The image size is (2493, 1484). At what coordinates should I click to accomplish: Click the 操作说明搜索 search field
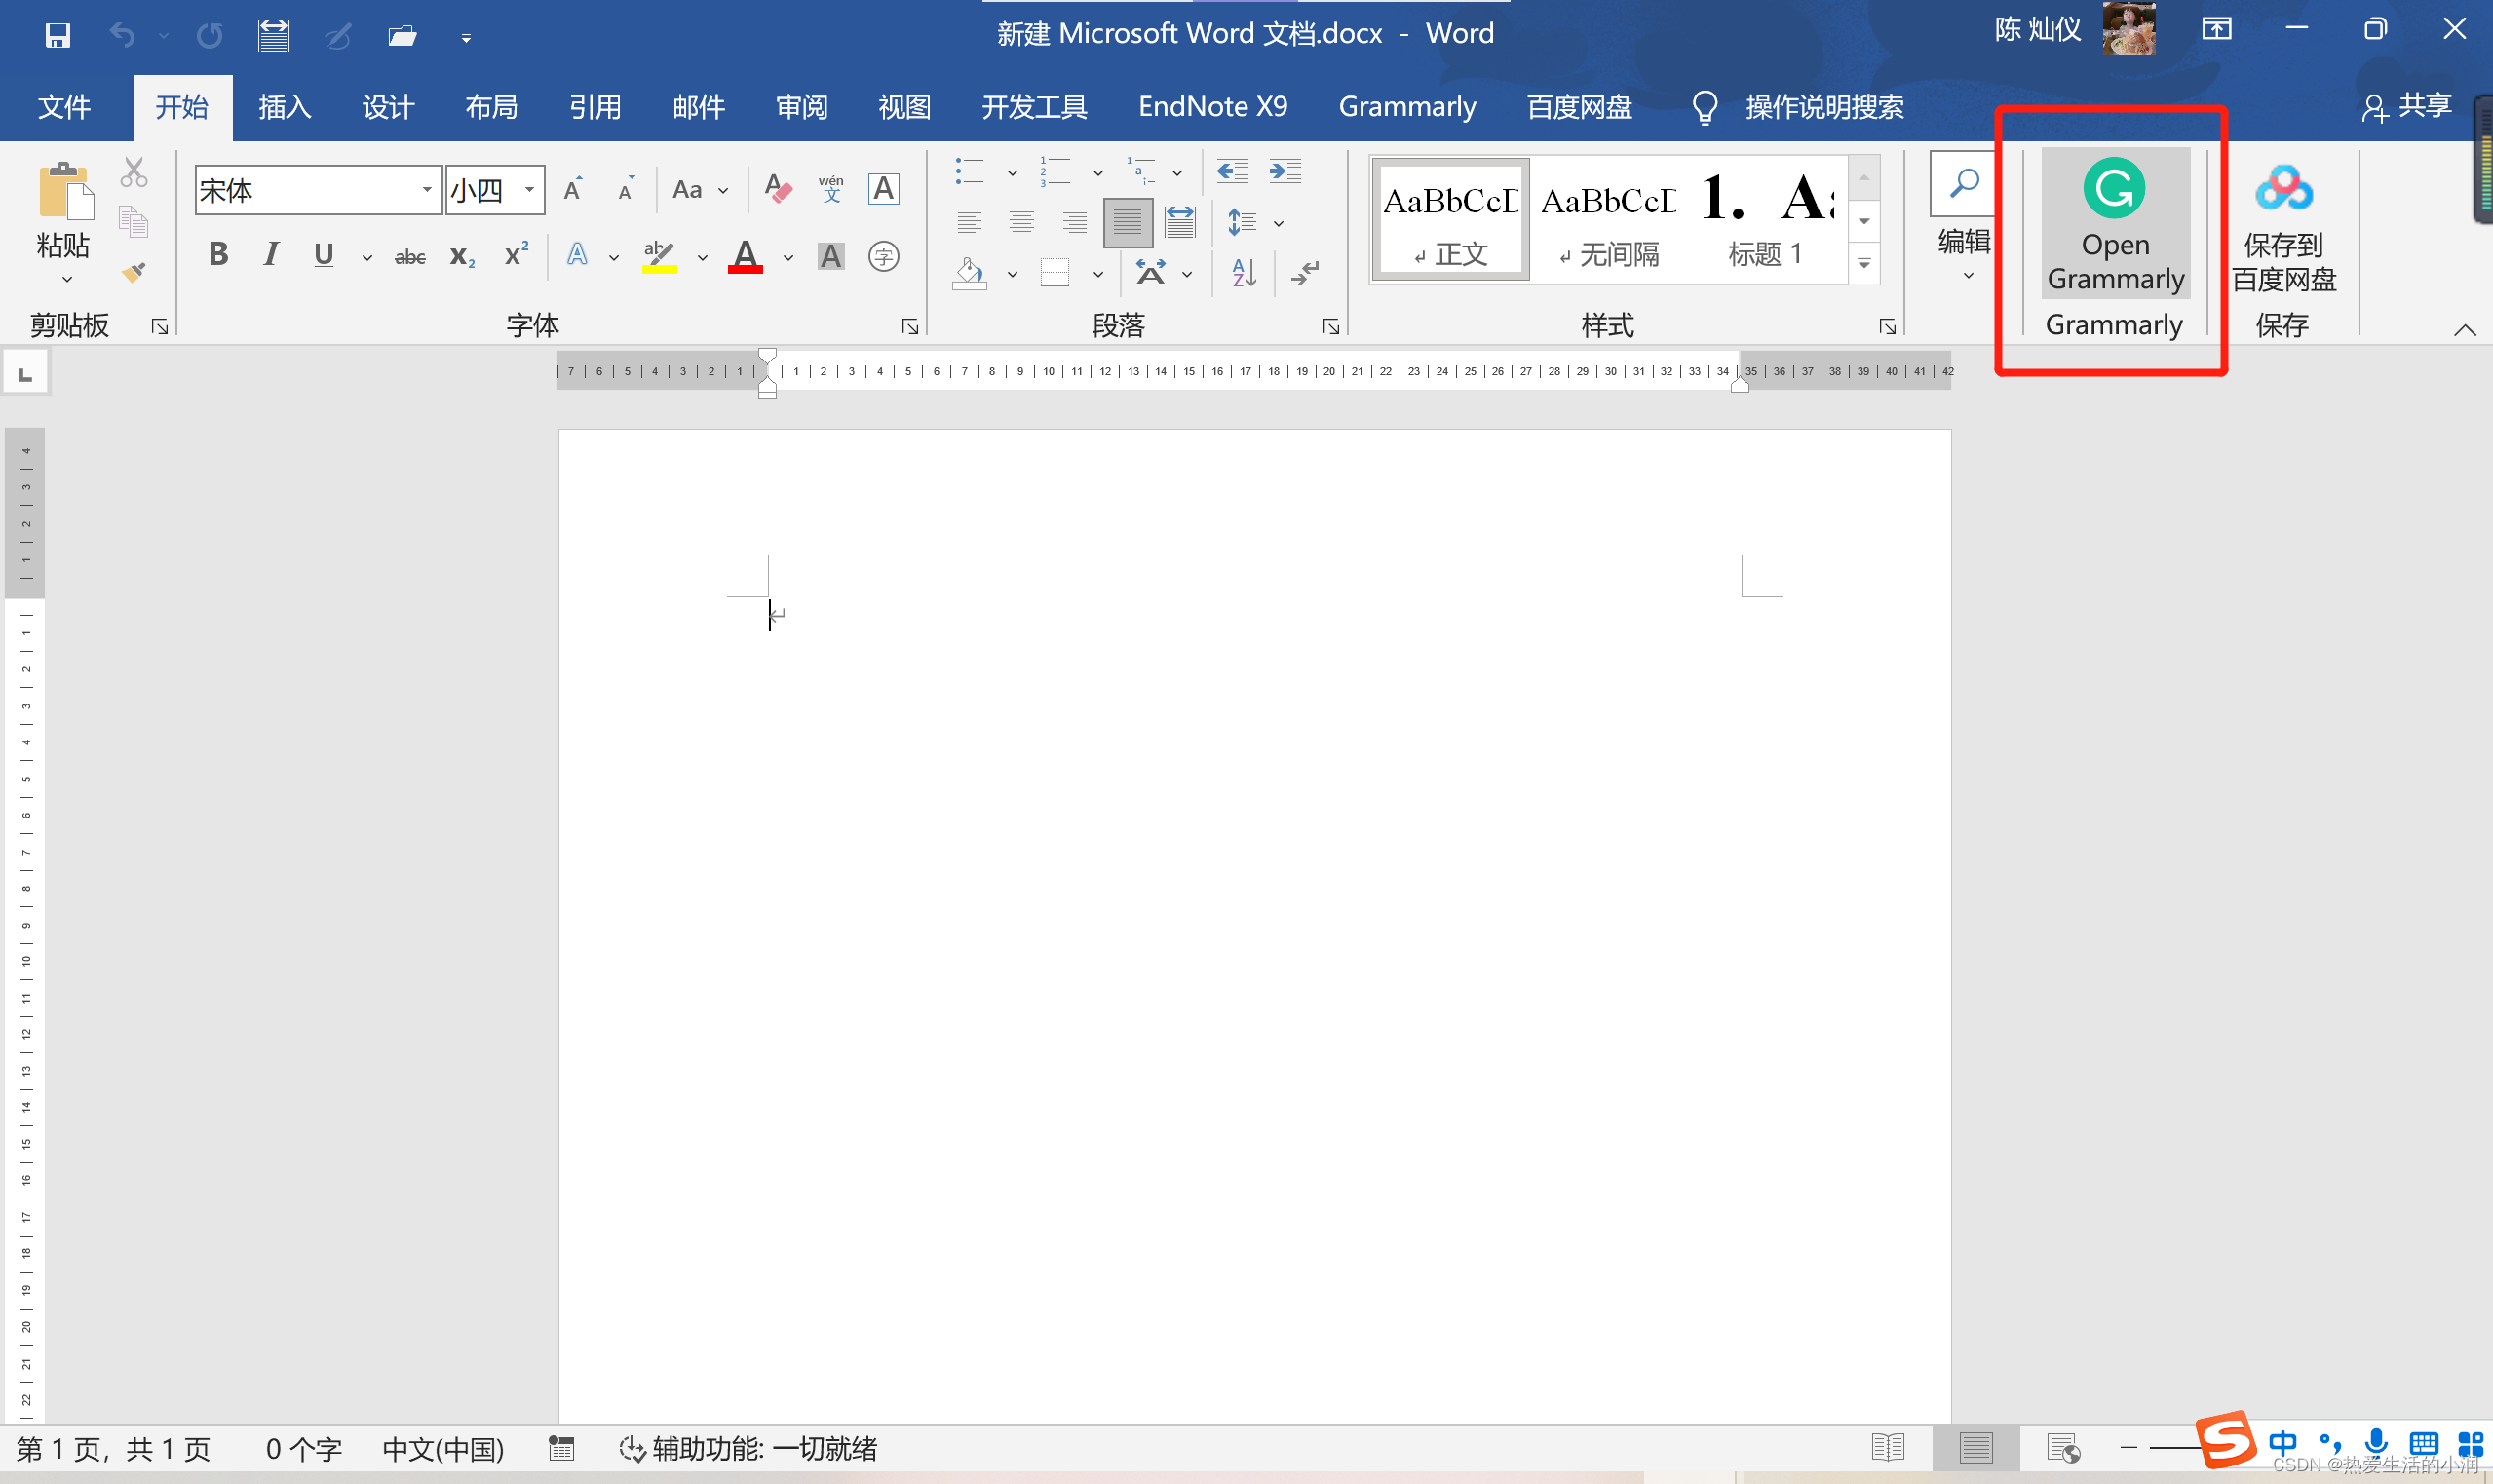[x=1824, y=107]
